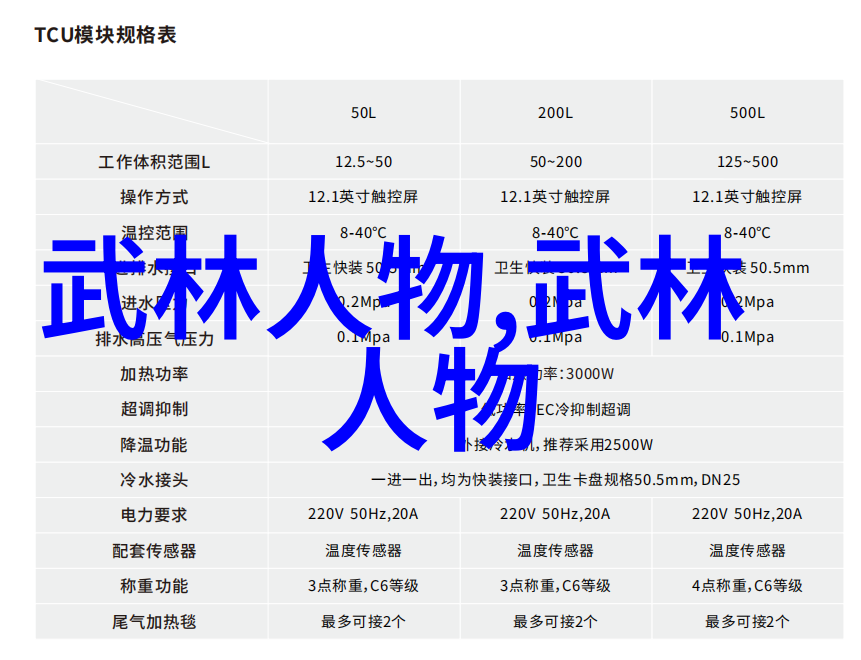Select "3点称重,C6等级" in the 50L column
The width and height of the screenshot is (861, 660).
coord(364,586)
